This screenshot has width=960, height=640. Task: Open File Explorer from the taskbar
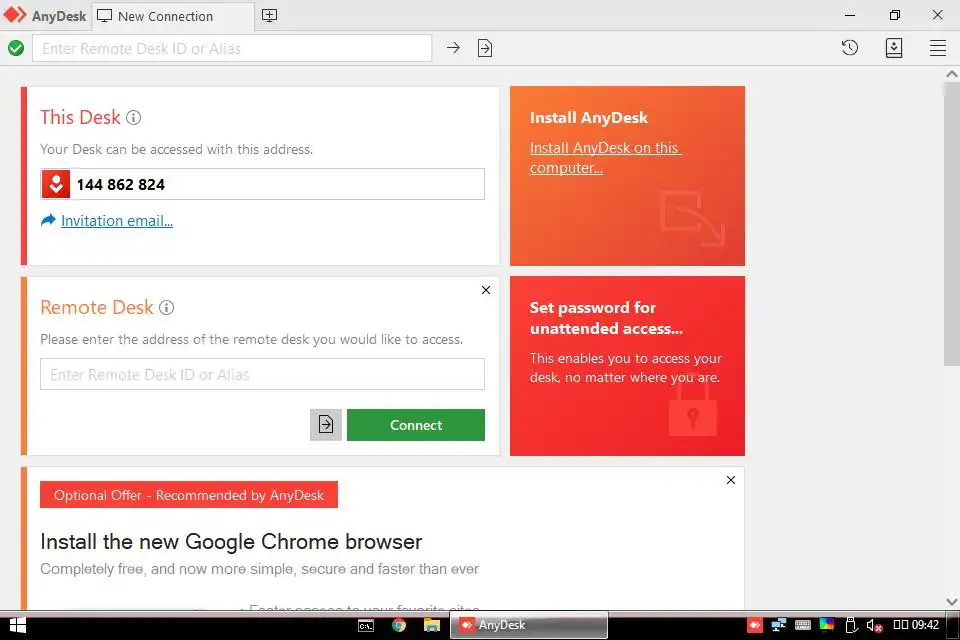pos(432,625)
